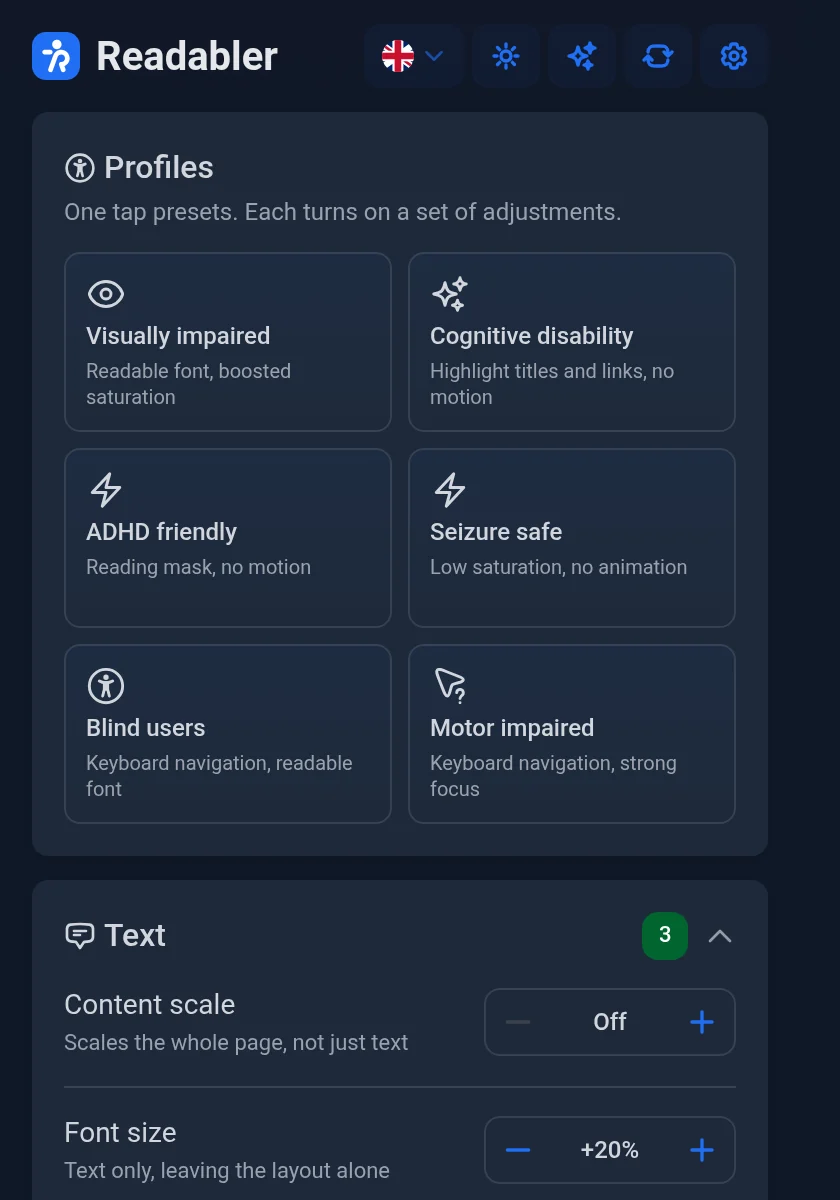
Task: Toggle the Cognitive disability profile
Action: [572, 342]
